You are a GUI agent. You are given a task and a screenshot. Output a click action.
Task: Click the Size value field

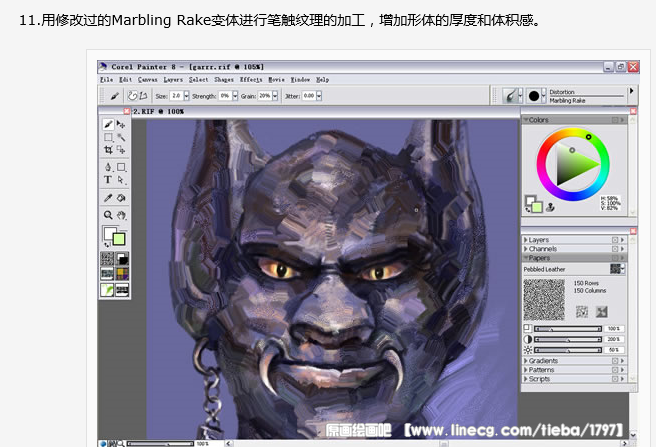pyautogui.click(x=176, y=96)
